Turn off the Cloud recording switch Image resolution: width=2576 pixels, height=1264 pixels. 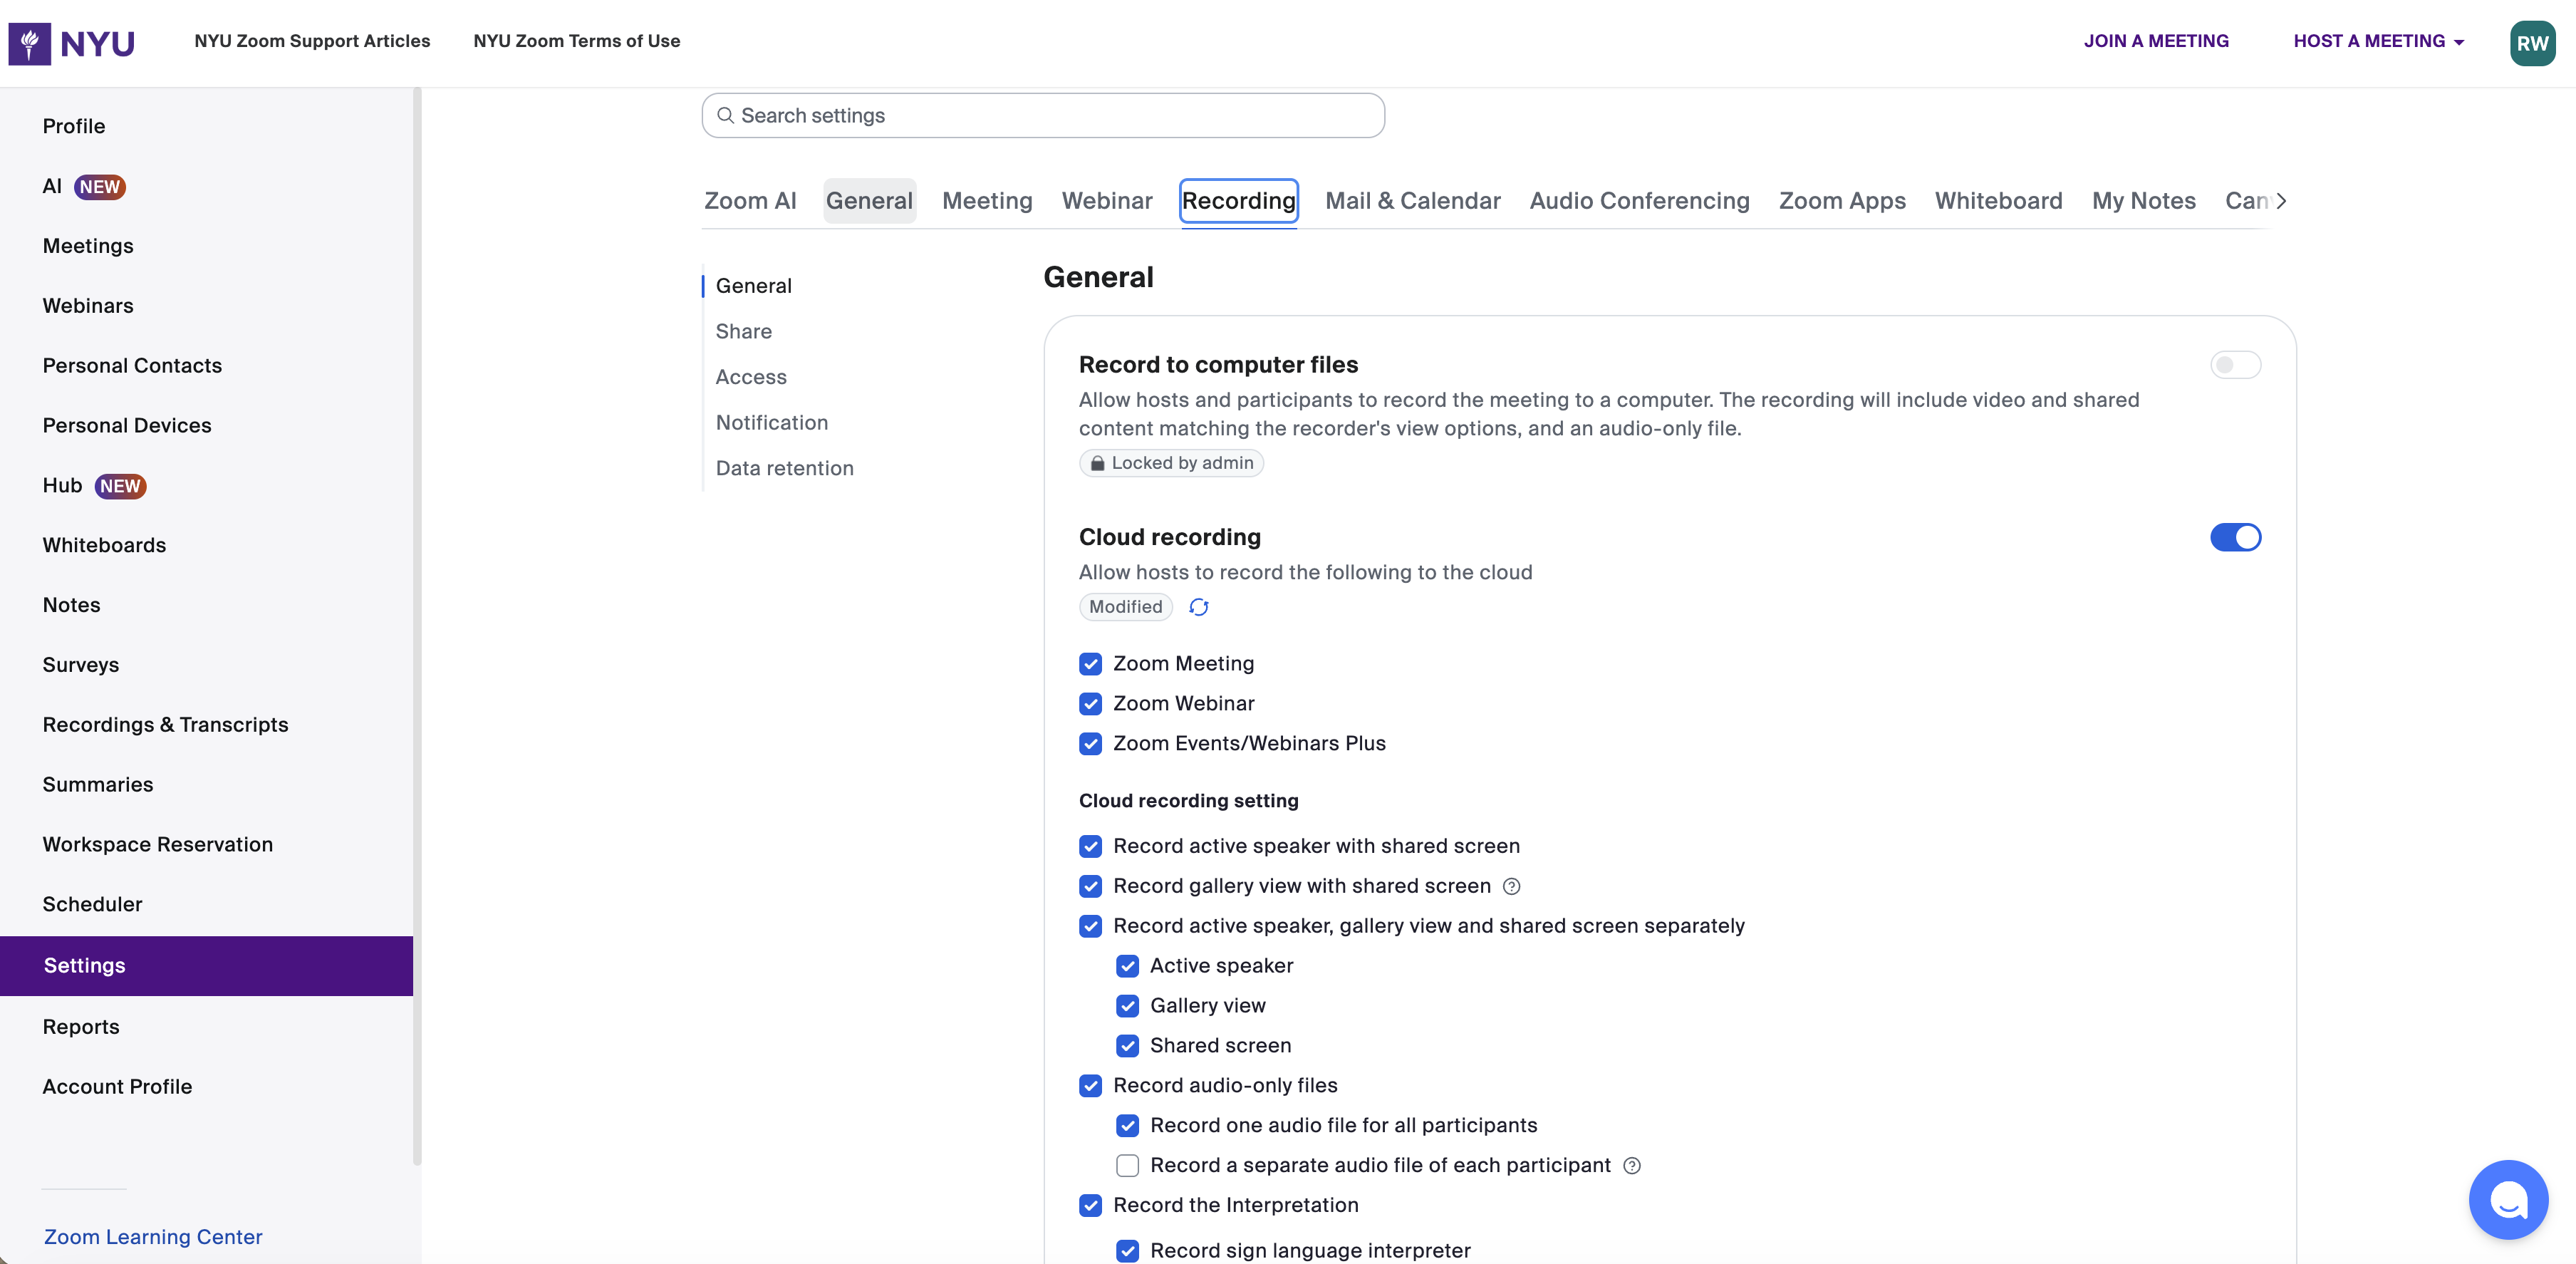tap(2235, 537)
